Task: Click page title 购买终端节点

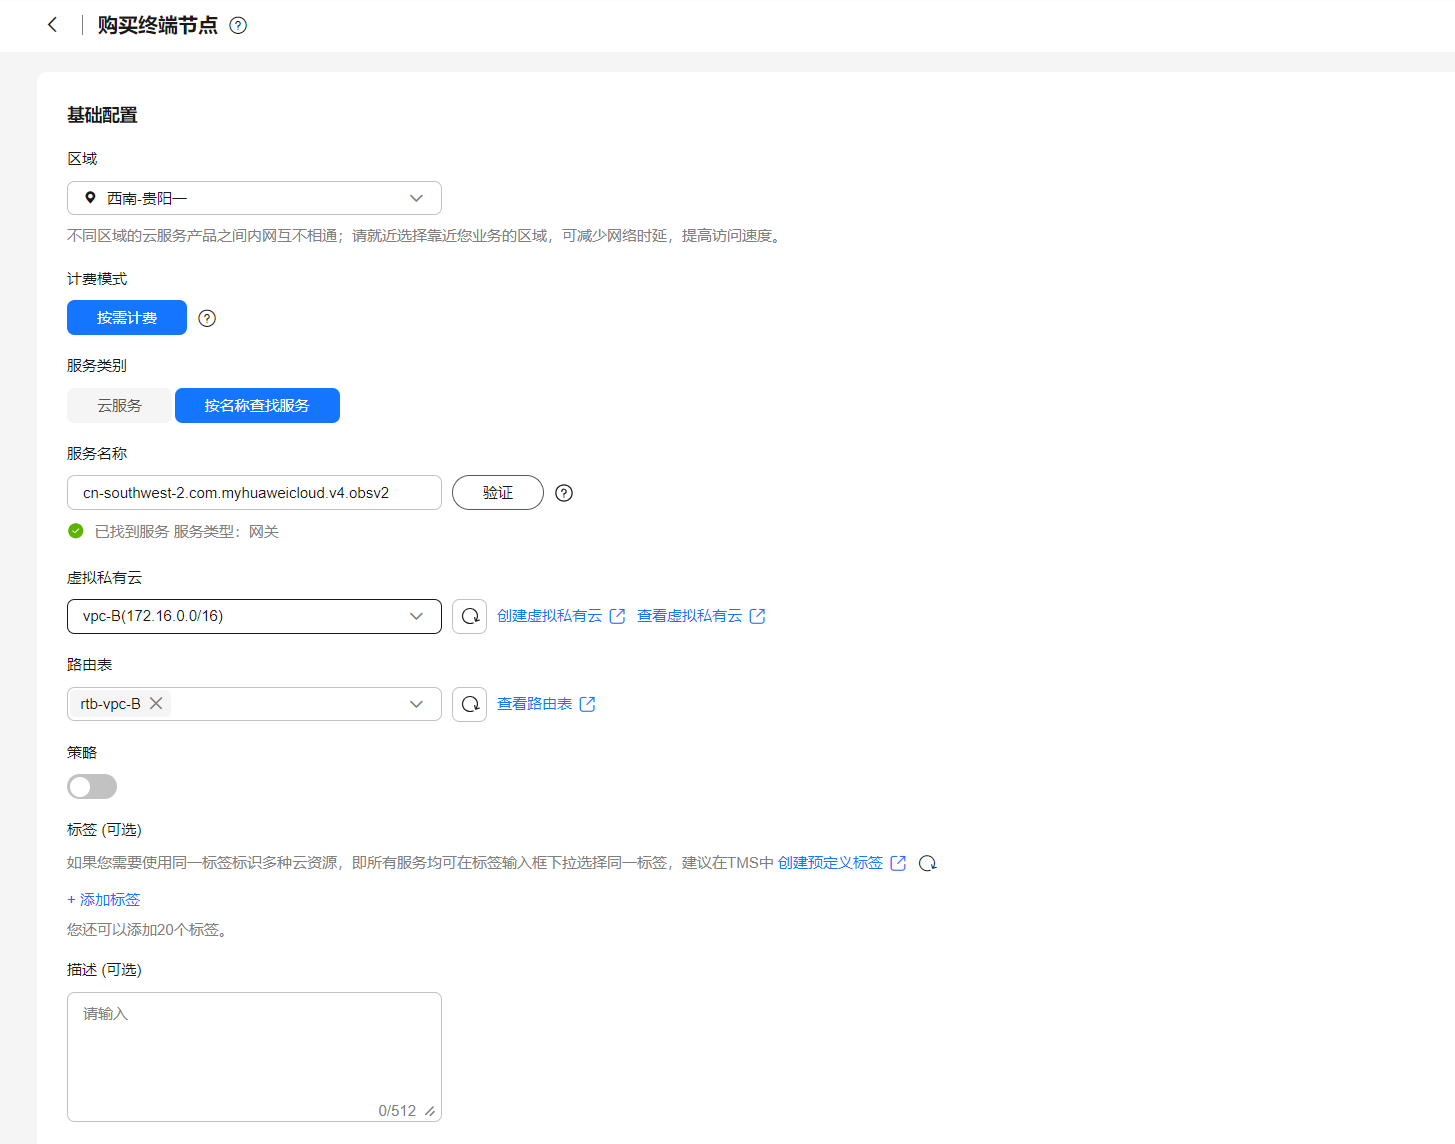Action: pyautogui.click(x=158, y=25)
